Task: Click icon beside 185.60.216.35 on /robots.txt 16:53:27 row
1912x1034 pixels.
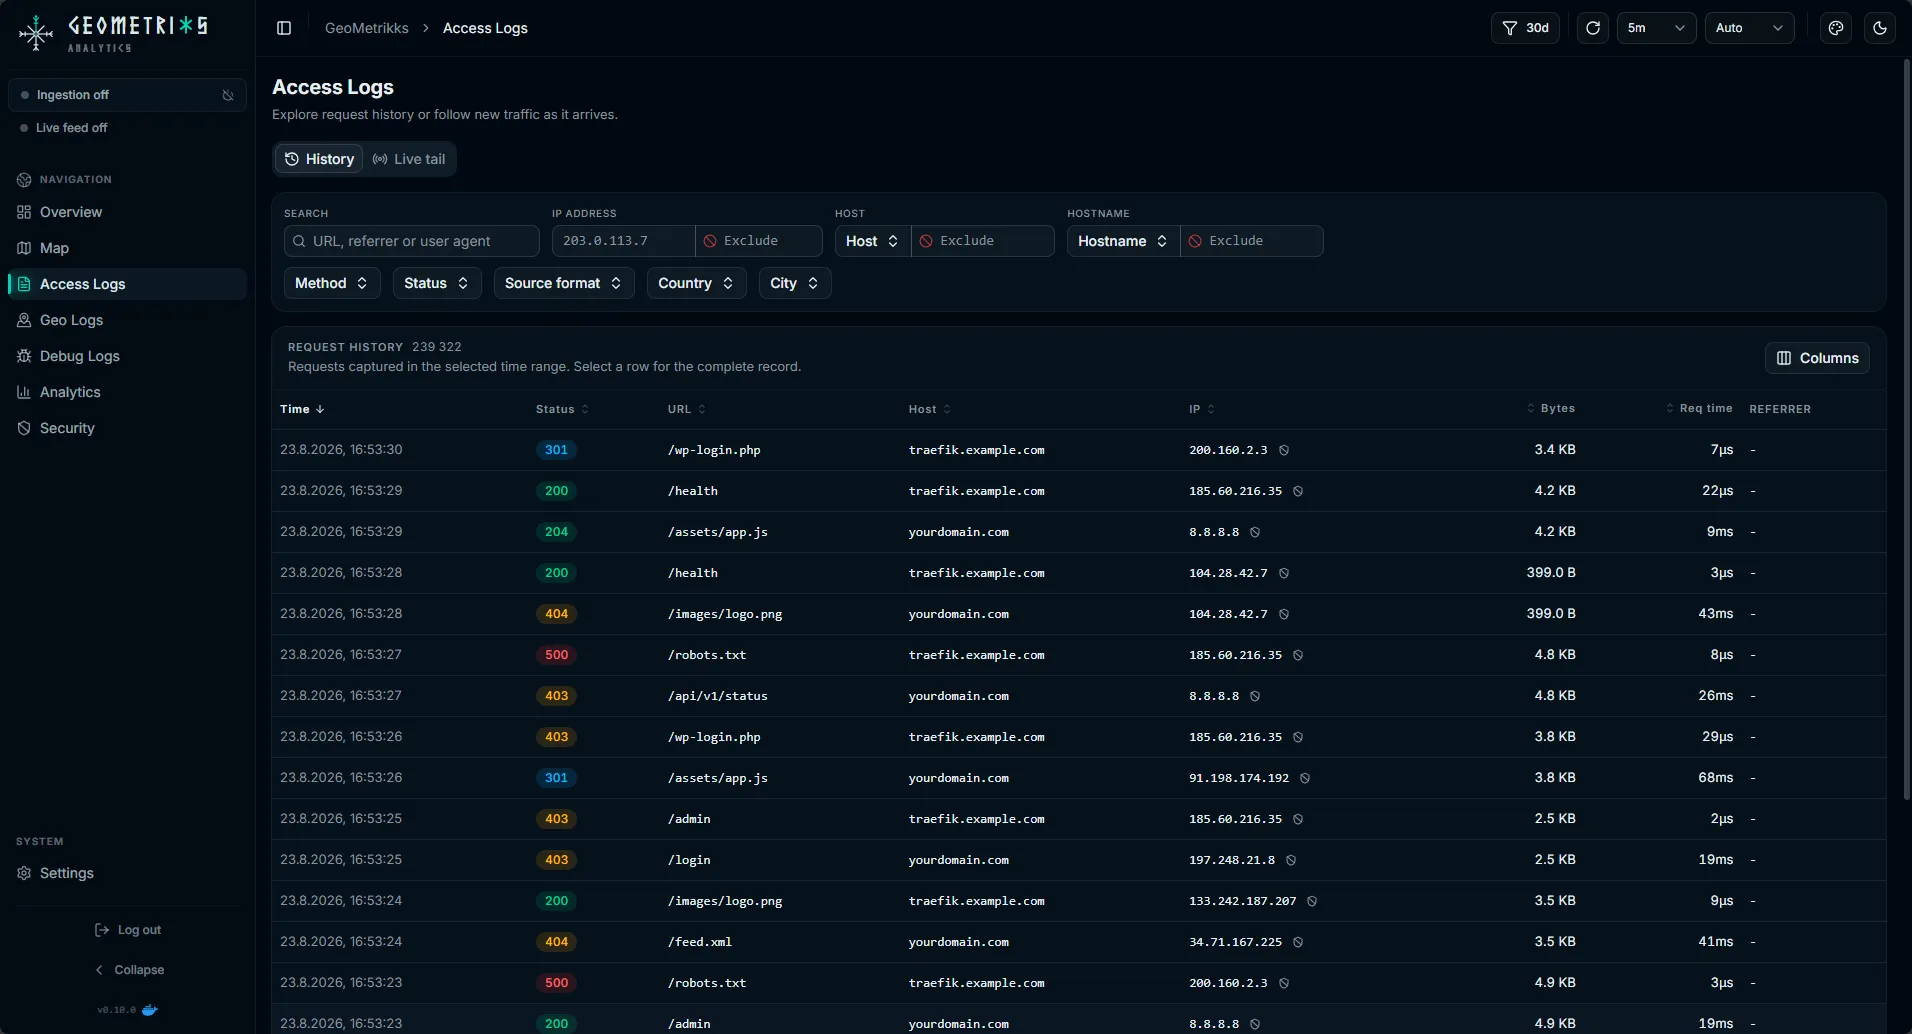Action: click(x=1298, y=655)
